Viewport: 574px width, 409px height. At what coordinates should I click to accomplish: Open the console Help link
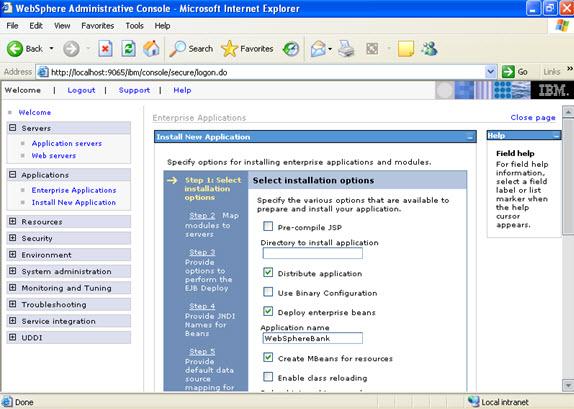182,90
